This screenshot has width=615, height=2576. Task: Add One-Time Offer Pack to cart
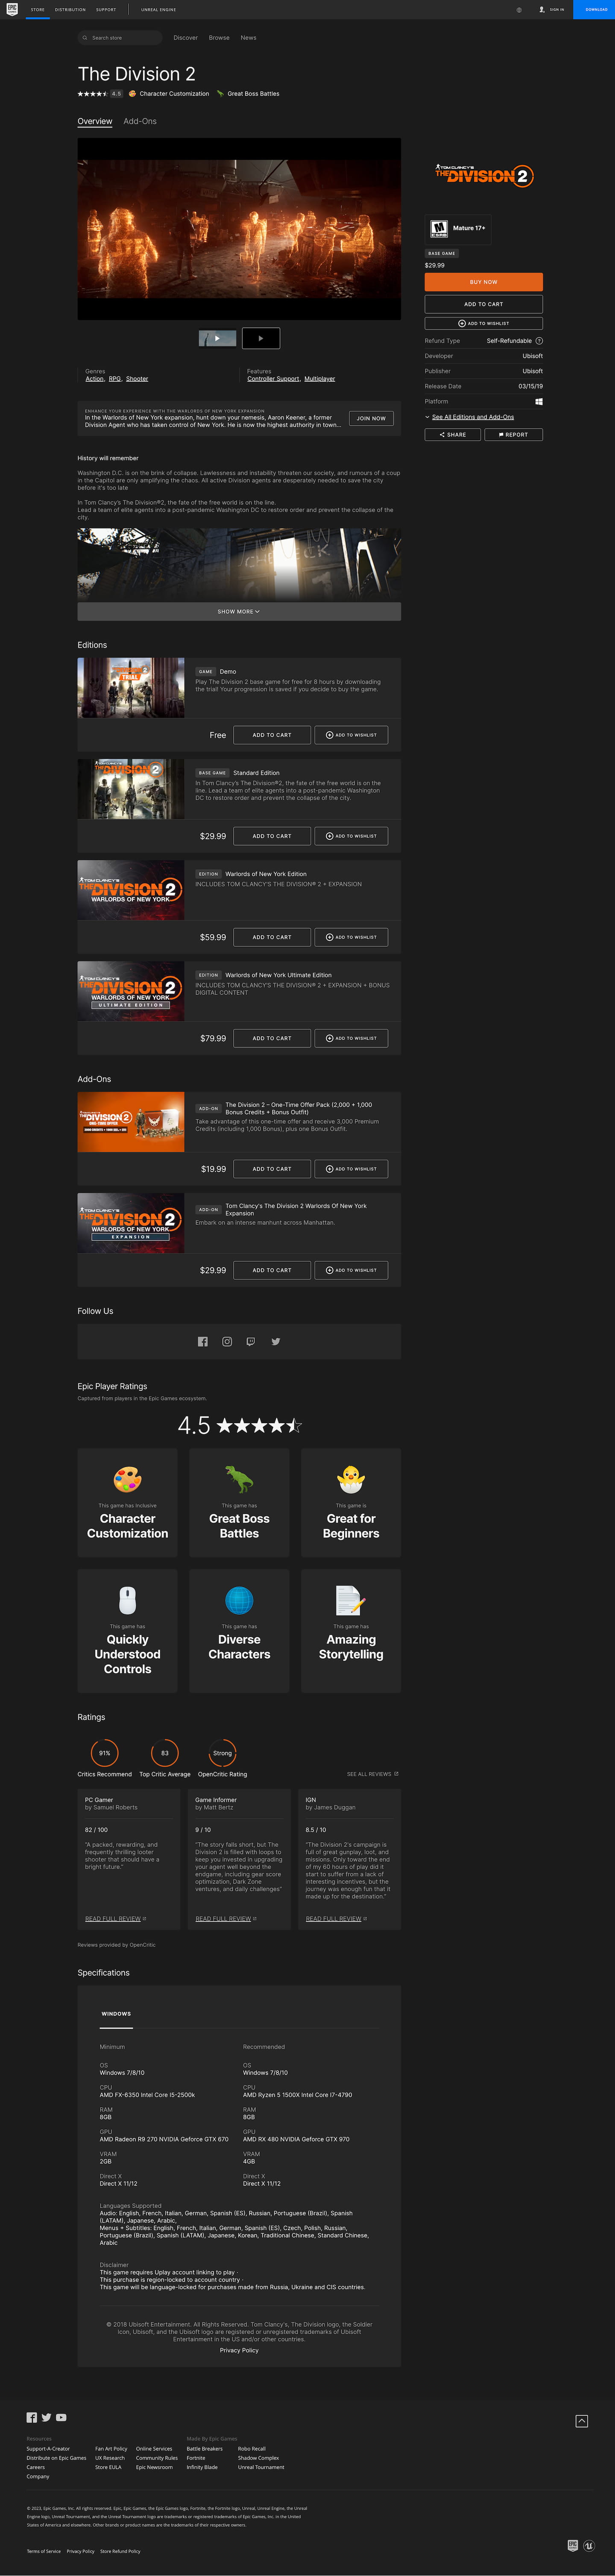pyautogui.click(x=272, y=1169)
